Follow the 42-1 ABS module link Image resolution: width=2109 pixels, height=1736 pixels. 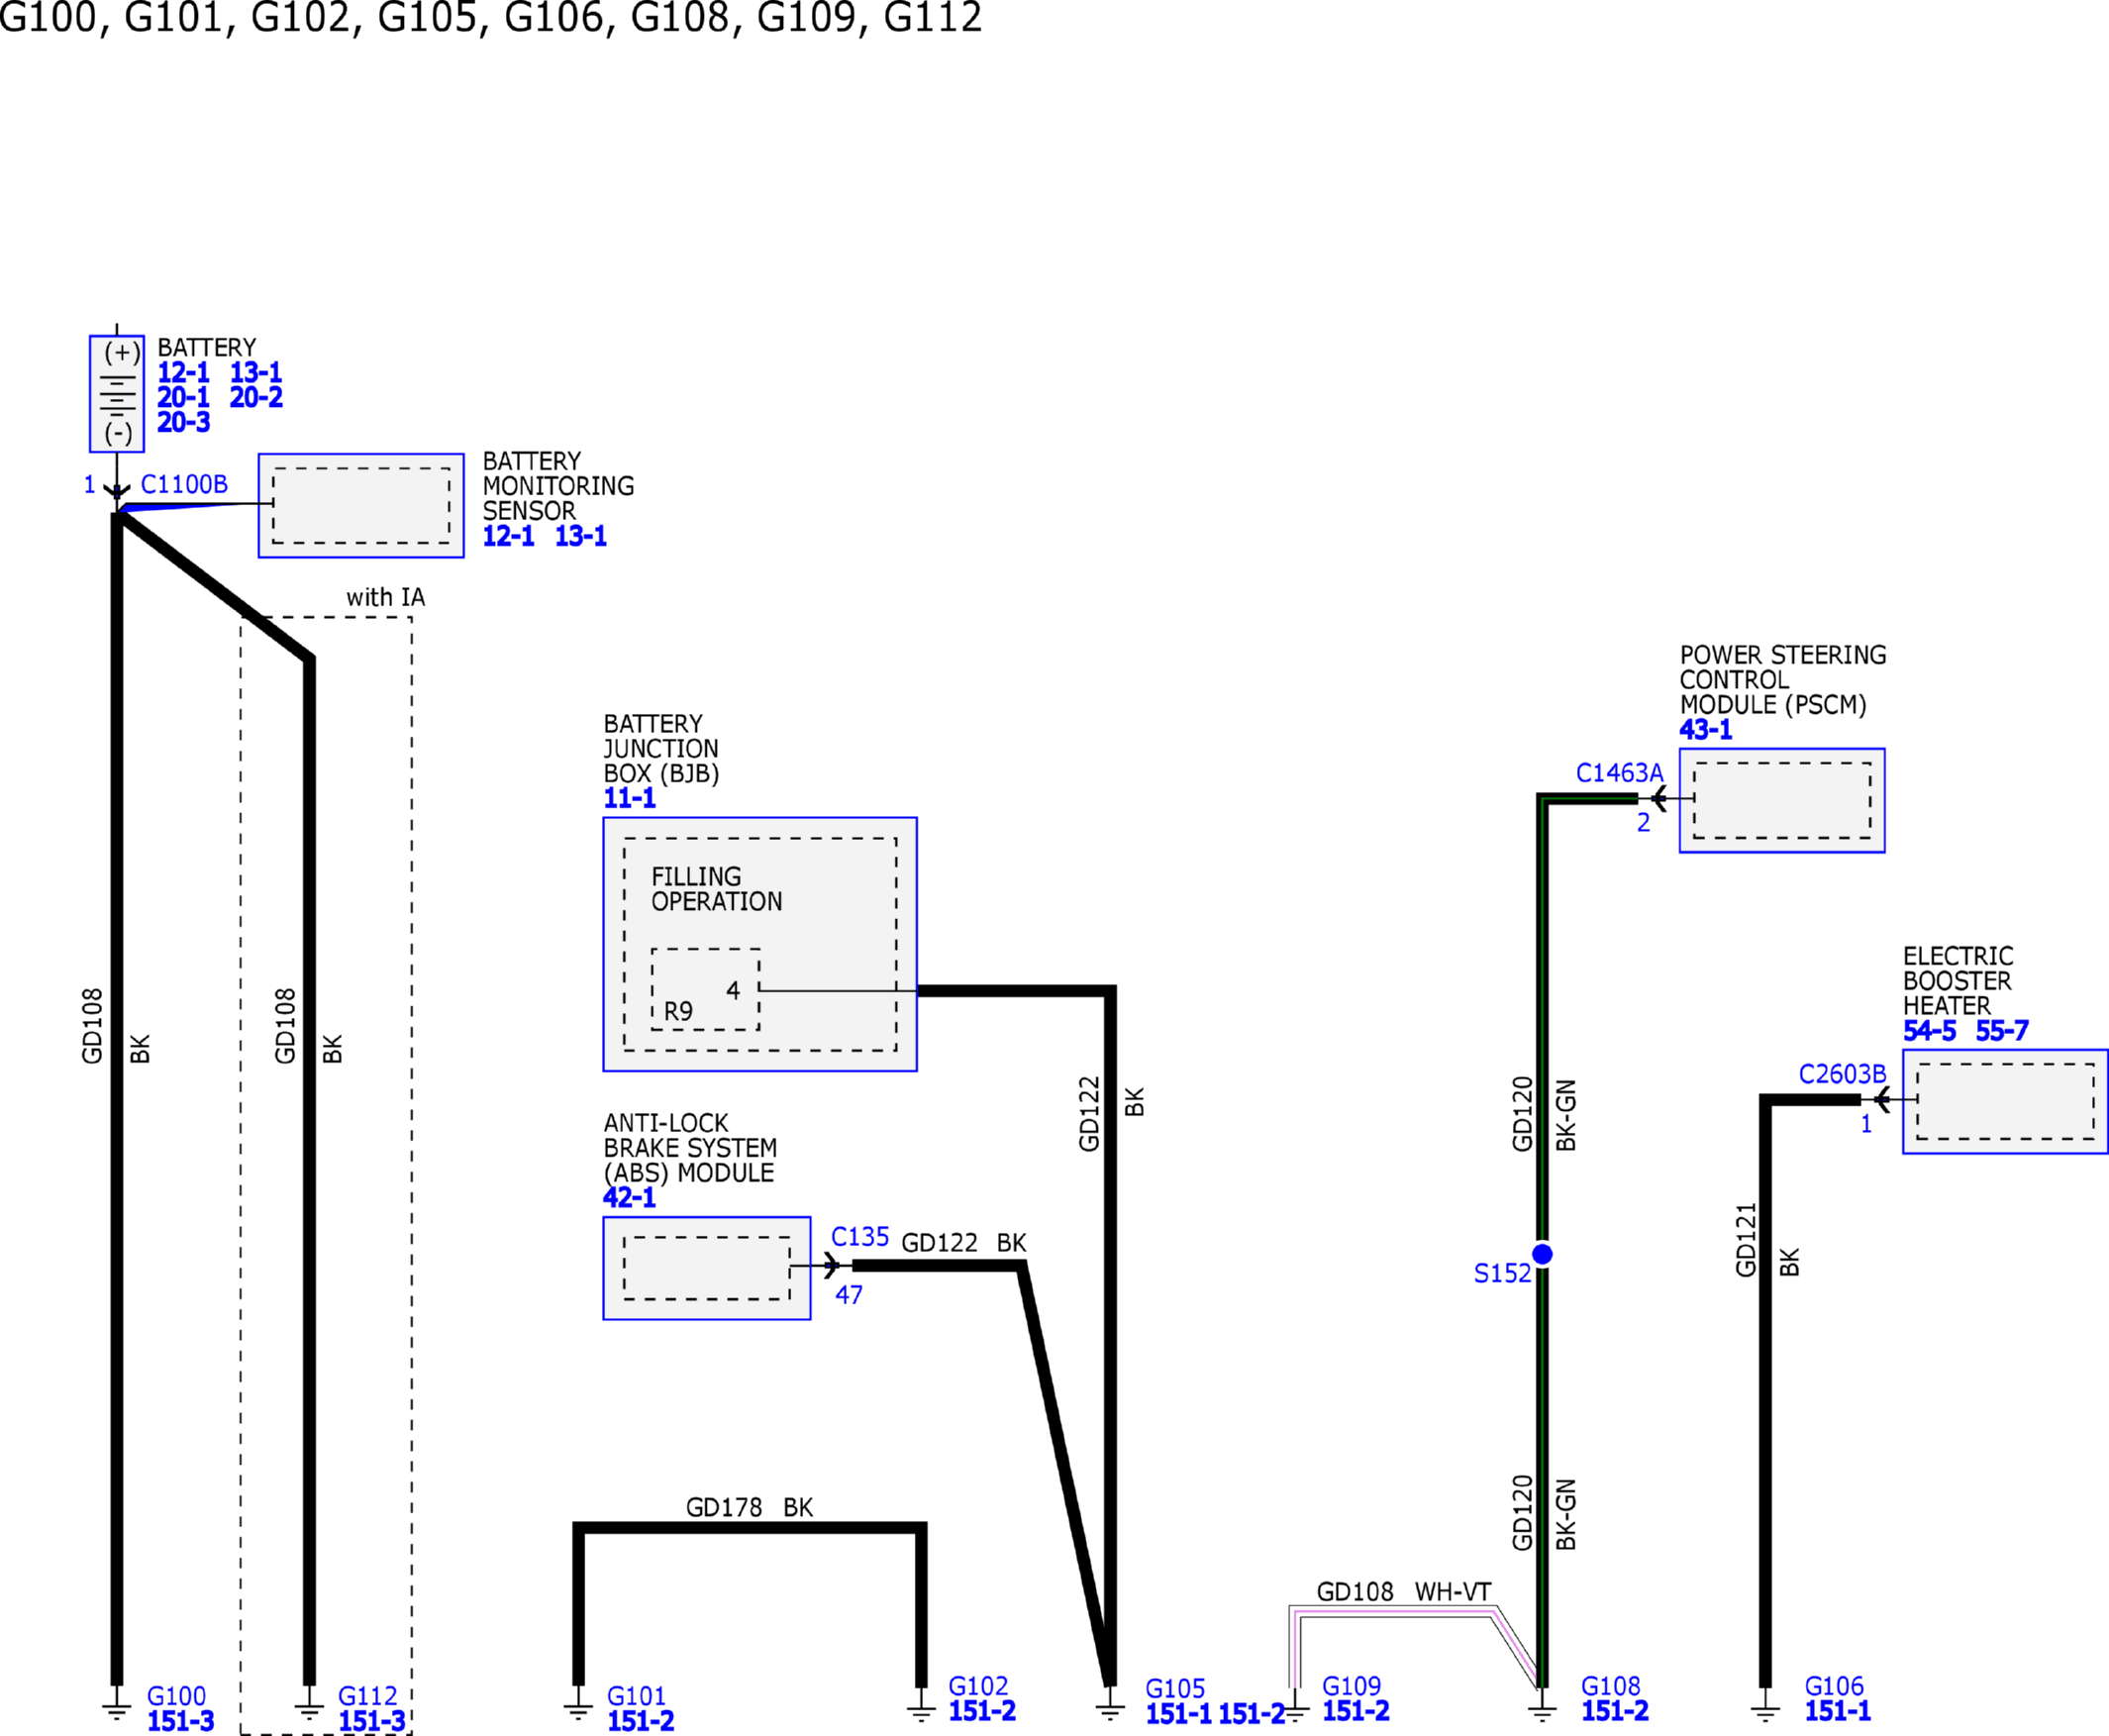[630, 1198]
